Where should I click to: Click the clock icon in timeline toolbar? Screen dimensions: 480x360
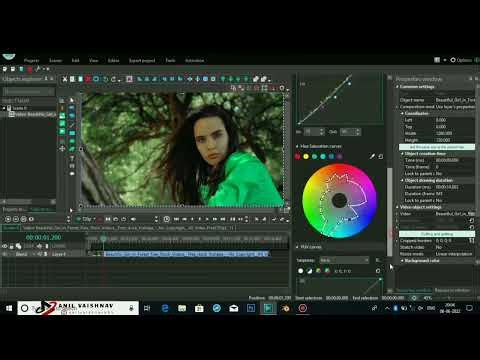tap(167, 219)
